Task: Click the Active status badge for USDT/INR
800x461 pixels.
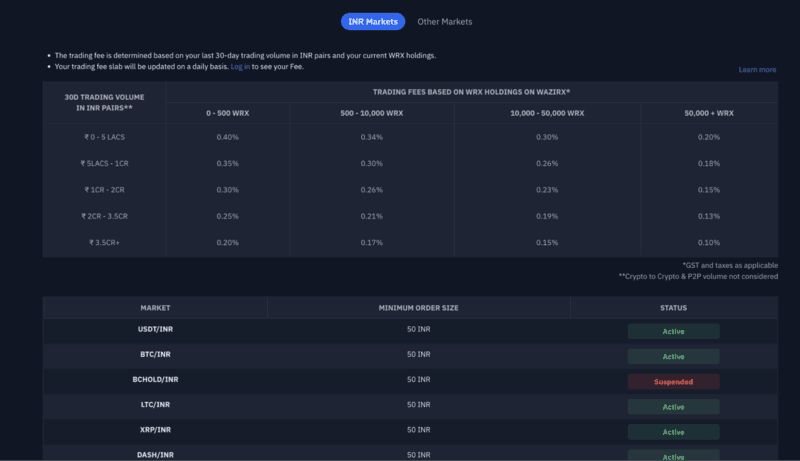Action: coord(673,331)
